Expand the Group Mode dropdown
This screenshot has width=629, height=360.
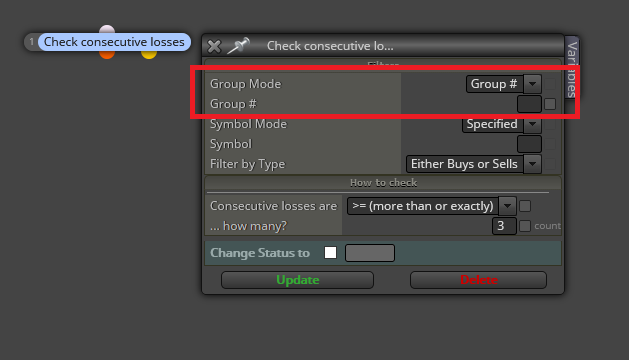tap(532, 84)
